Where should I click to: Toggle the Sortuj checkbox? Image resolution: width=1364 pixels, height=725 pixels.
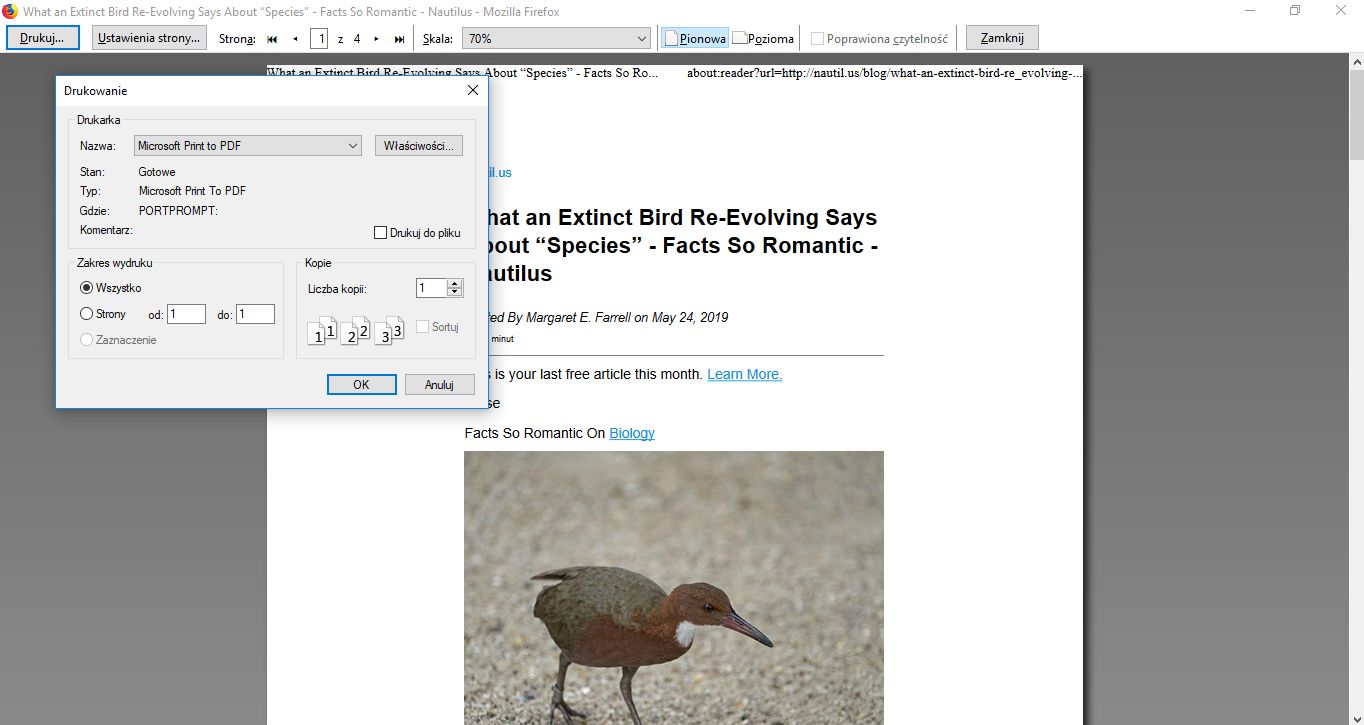[422, 327]
